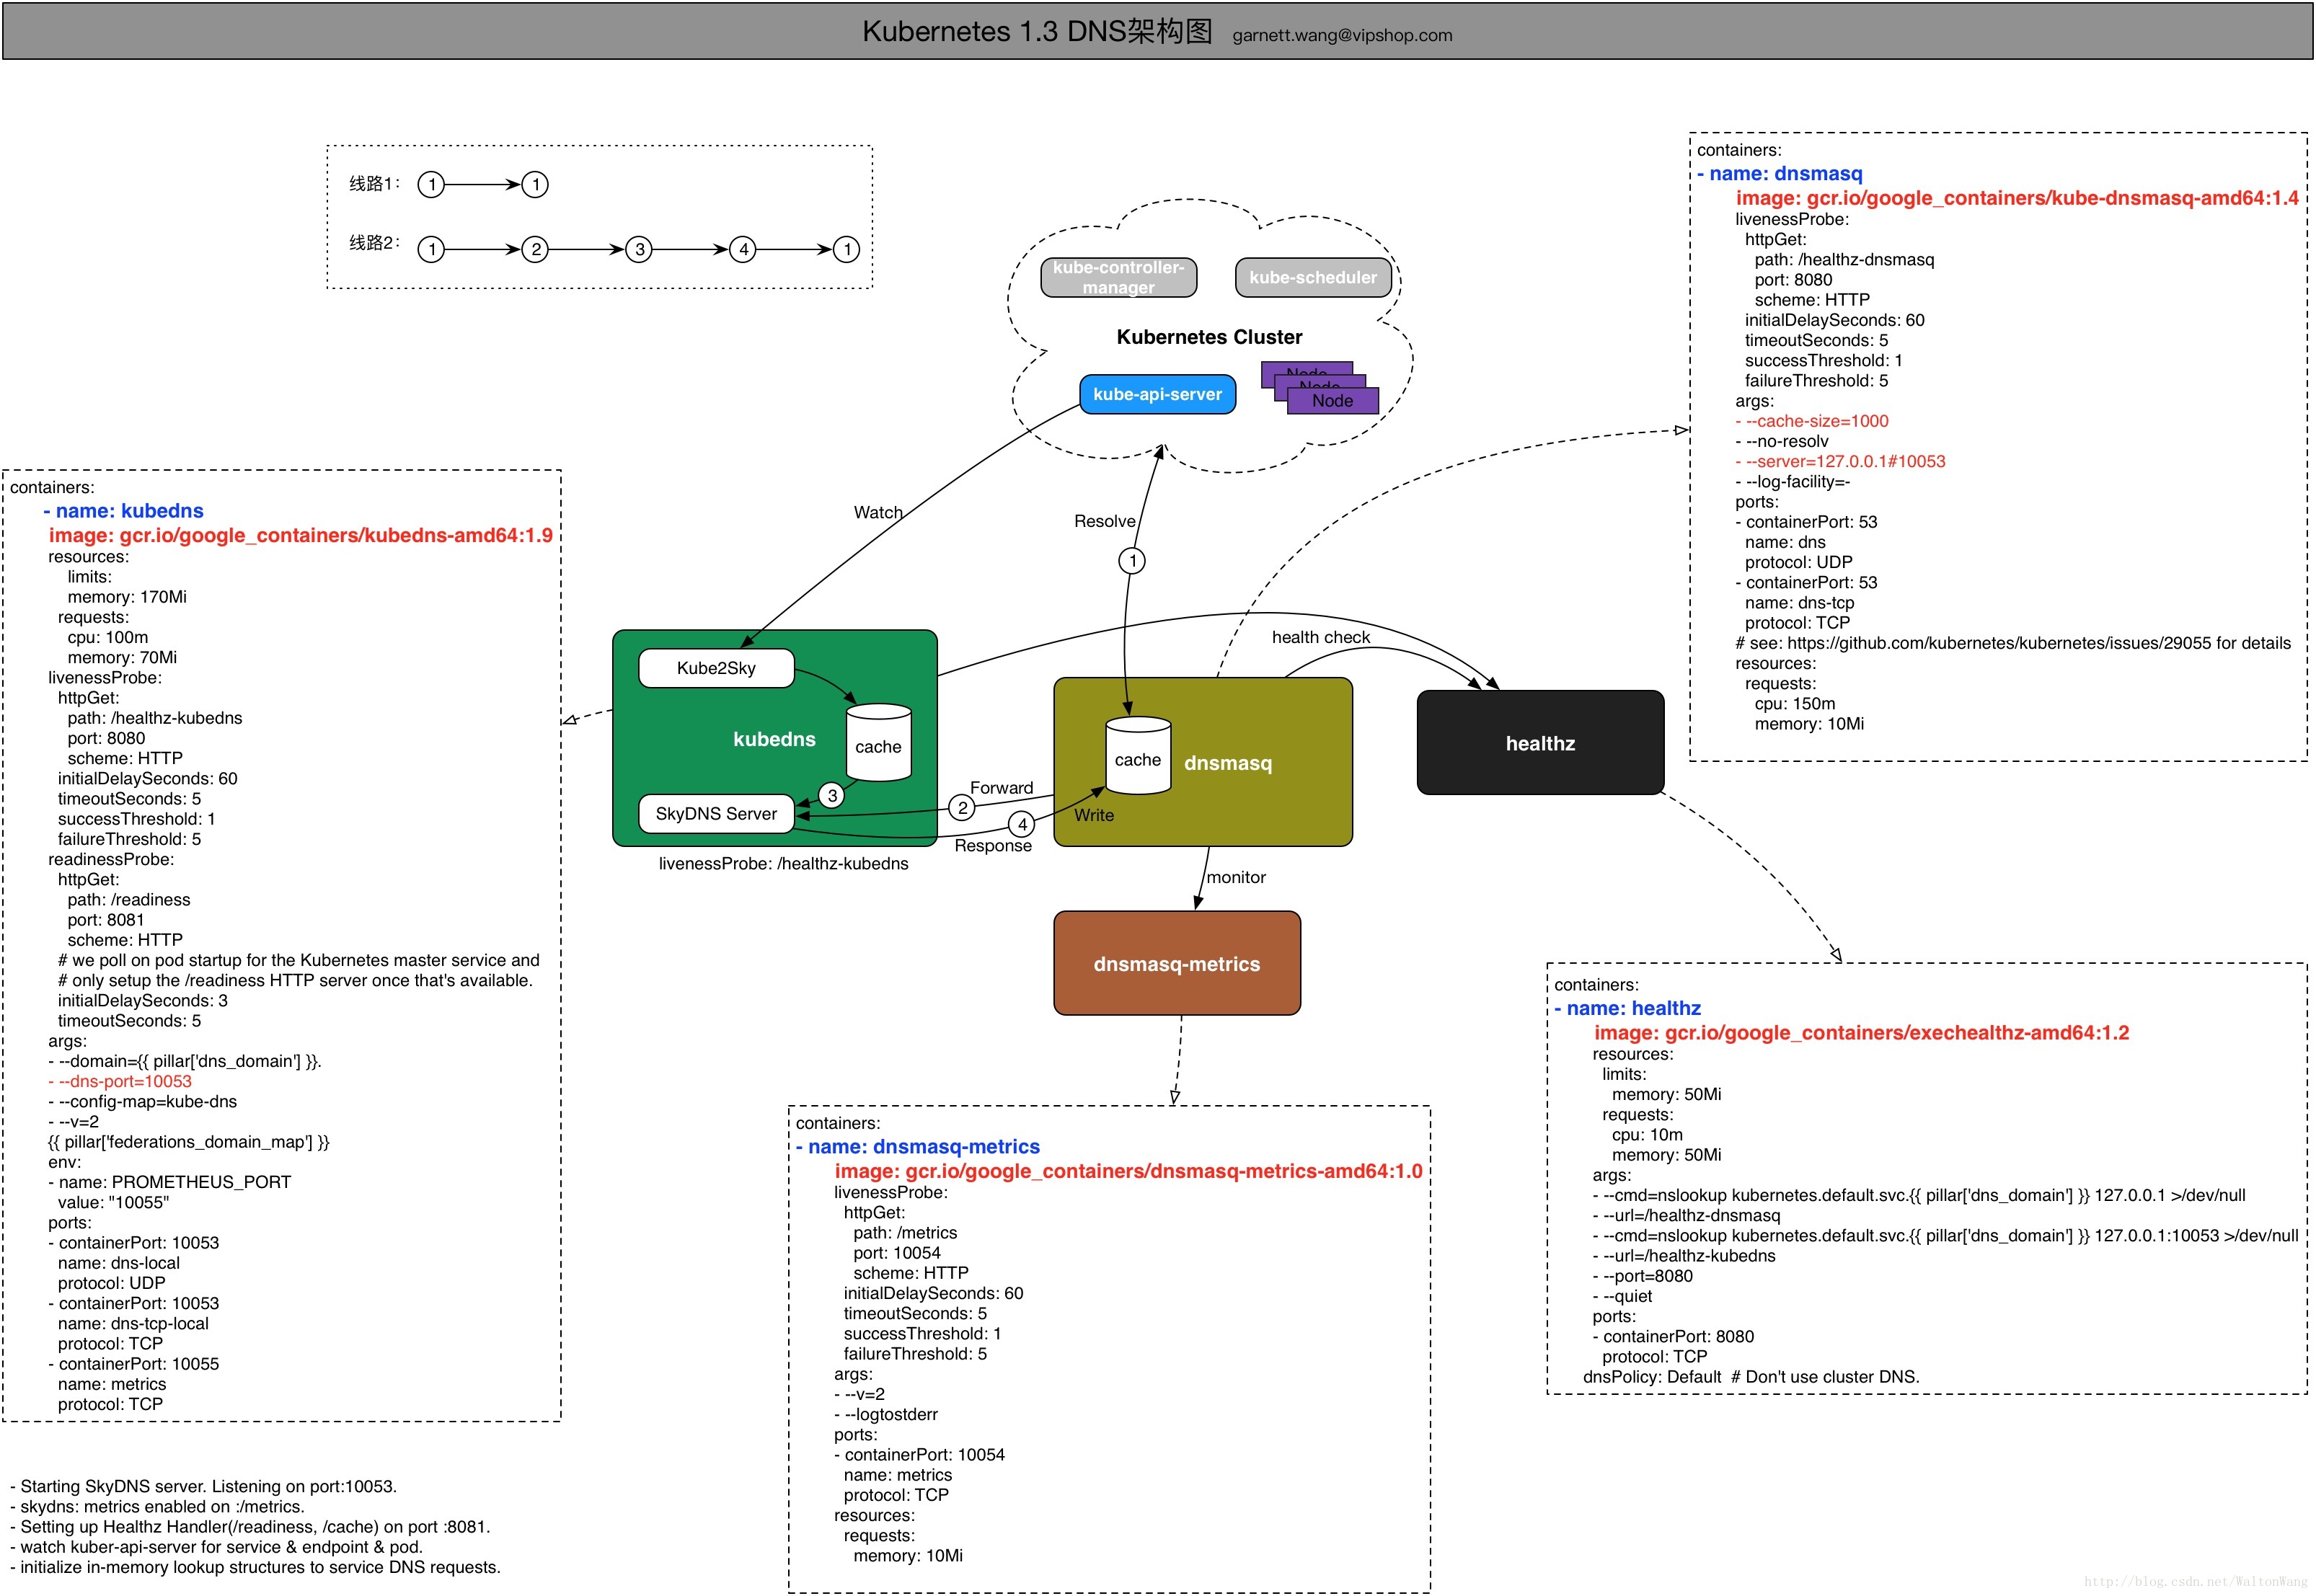Click 'livenessProbe: /healthz-kubedns' caption under kubedns
2316x1596 pixels.
783,864
